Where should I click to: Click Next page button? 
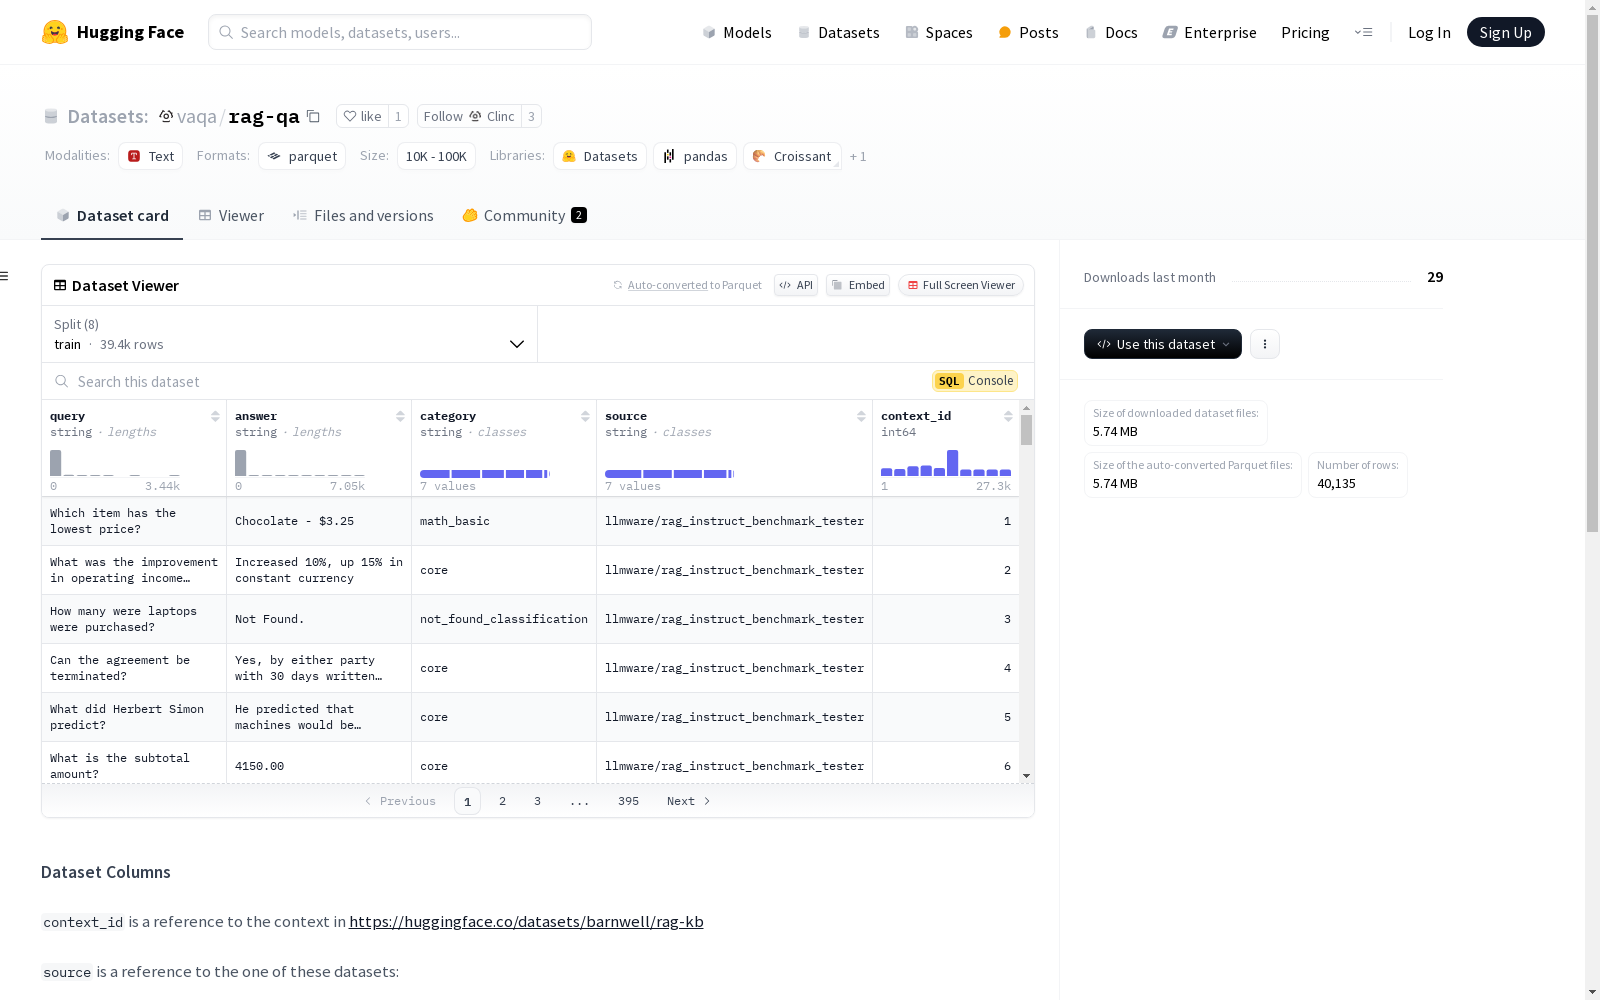pos(689,801)
